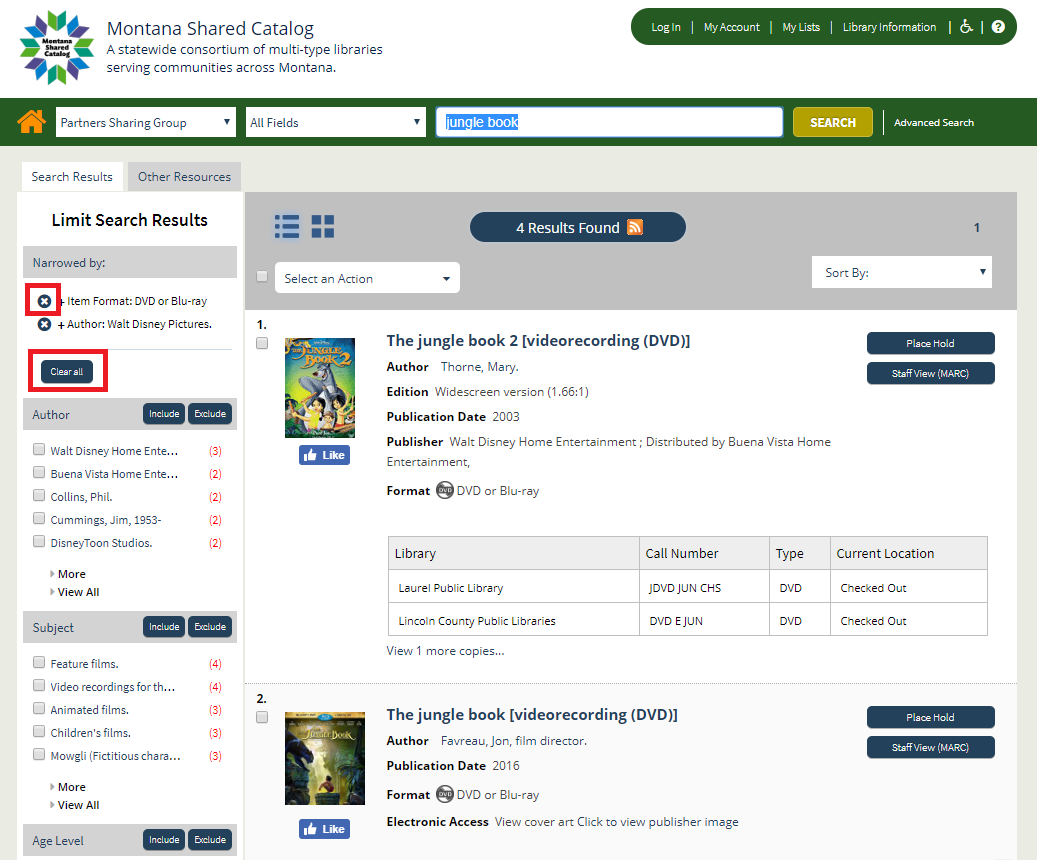Check the select-all results checkbox

[x=262, y=276]
